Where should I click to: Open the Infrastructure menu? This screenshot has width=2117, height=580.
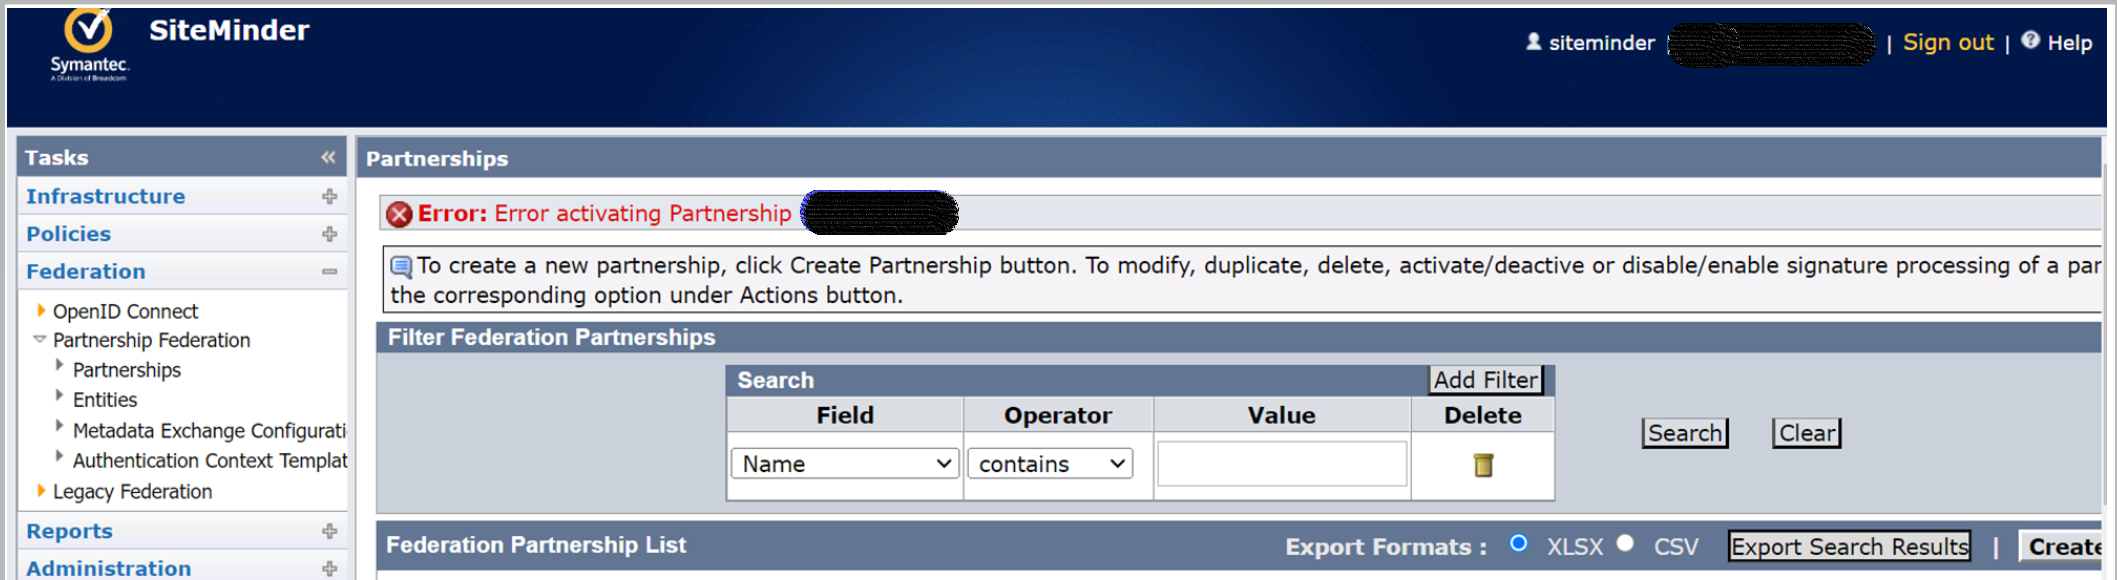[x=106, y=196]
